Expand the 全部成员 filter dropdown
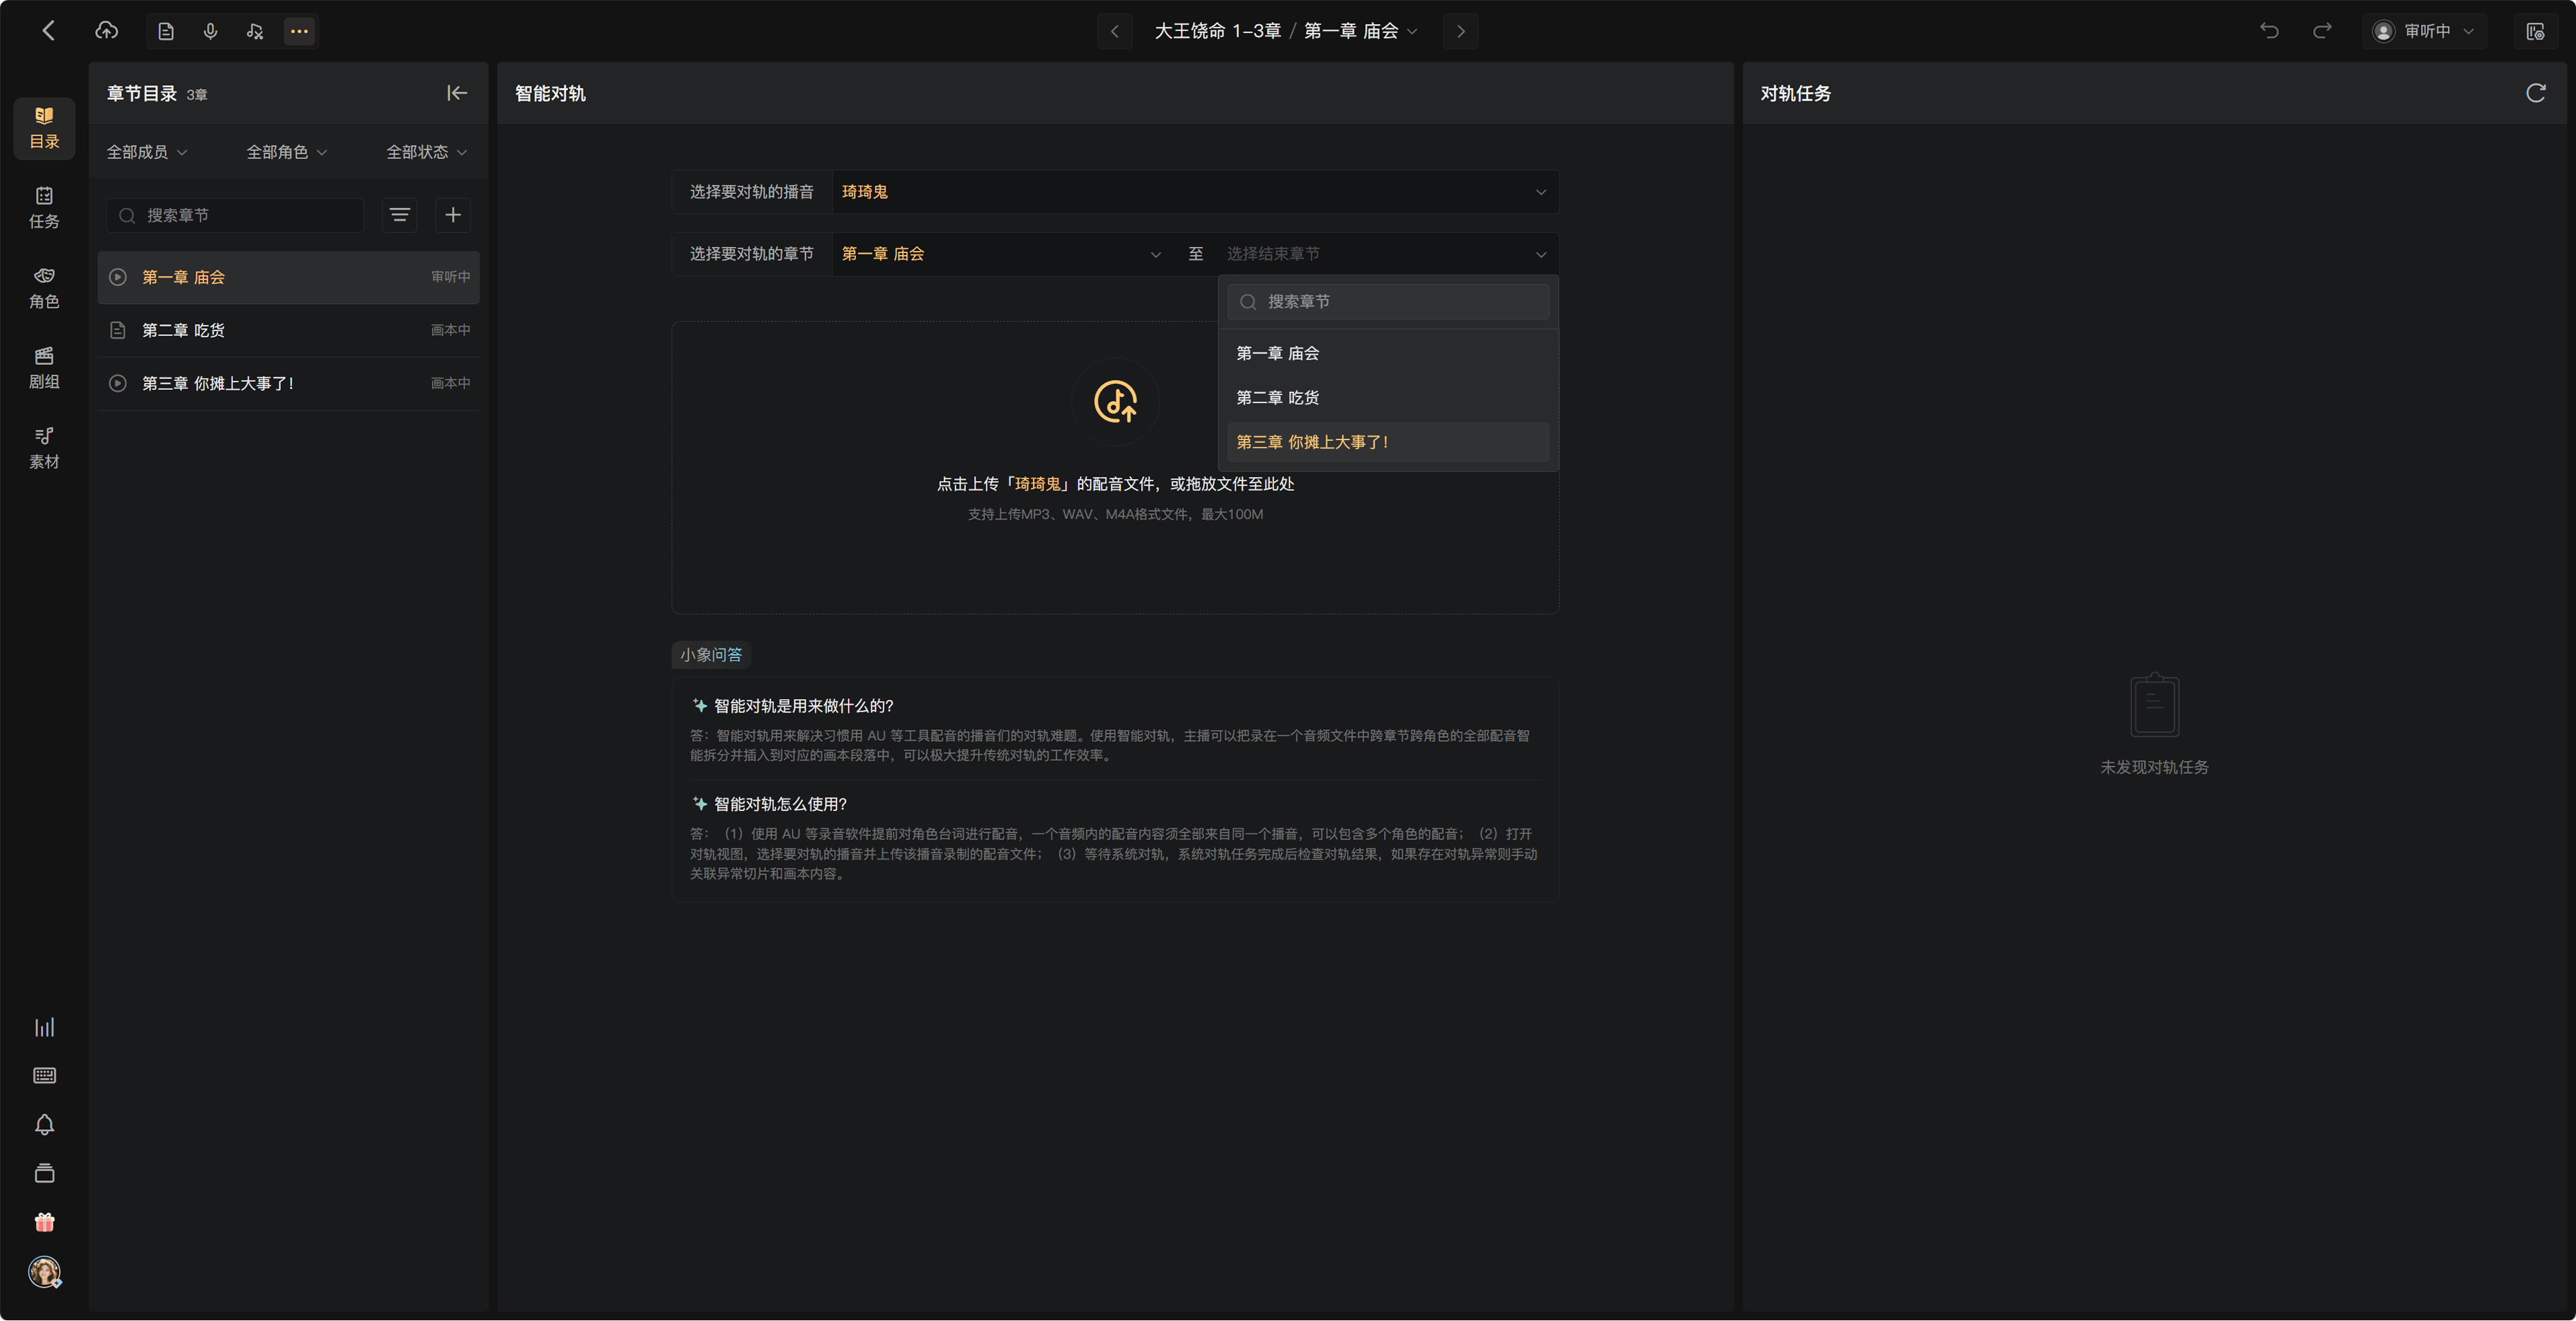2576x1321 pixels. tap(147, 152)
